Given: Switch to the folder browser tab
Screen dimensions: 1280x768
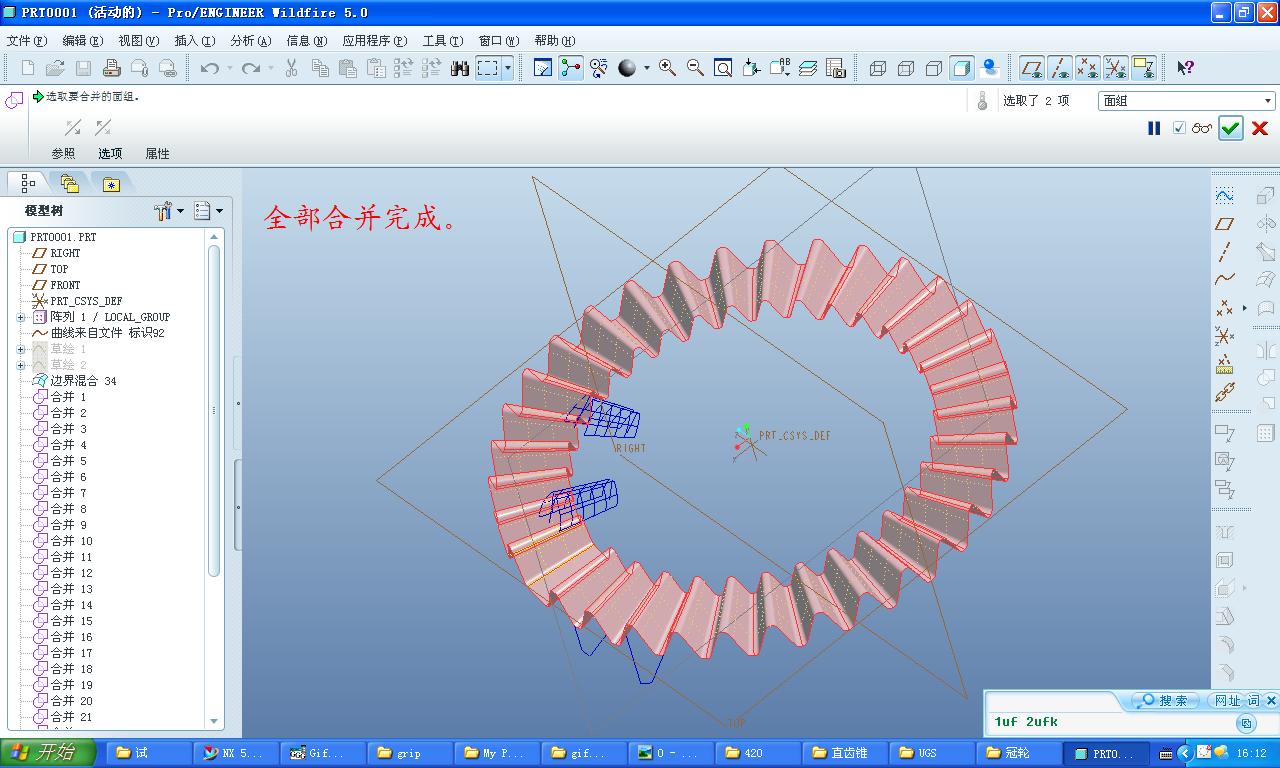Looking at the screenshot, I should click(69, 183).
